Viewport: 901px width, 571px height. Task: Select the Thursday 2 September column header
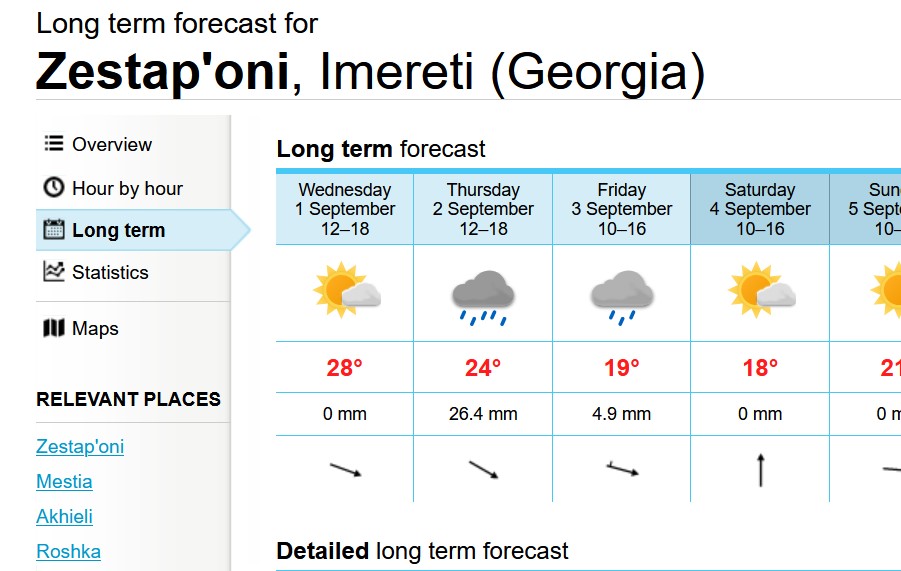pyautogui.click(x=483, y=209)
